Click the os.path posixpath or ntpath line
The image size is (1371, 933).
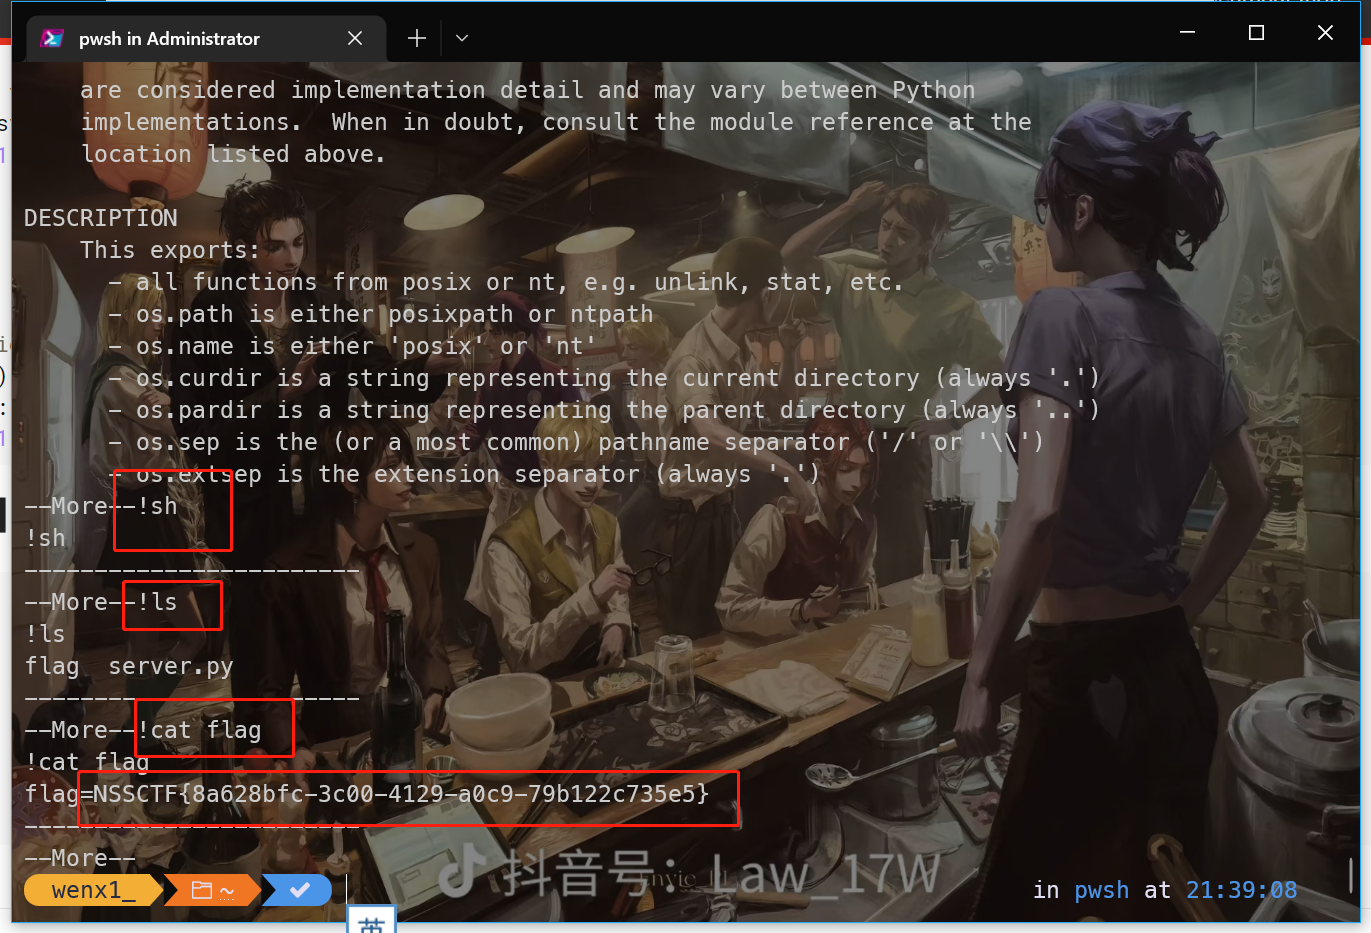[381, 314]
